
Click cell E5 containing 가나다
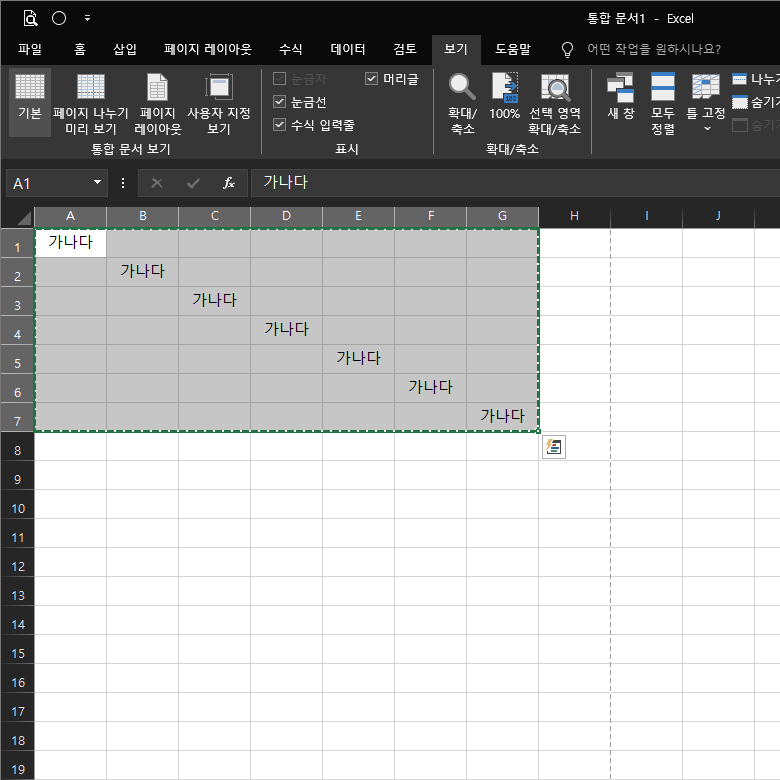358,359
